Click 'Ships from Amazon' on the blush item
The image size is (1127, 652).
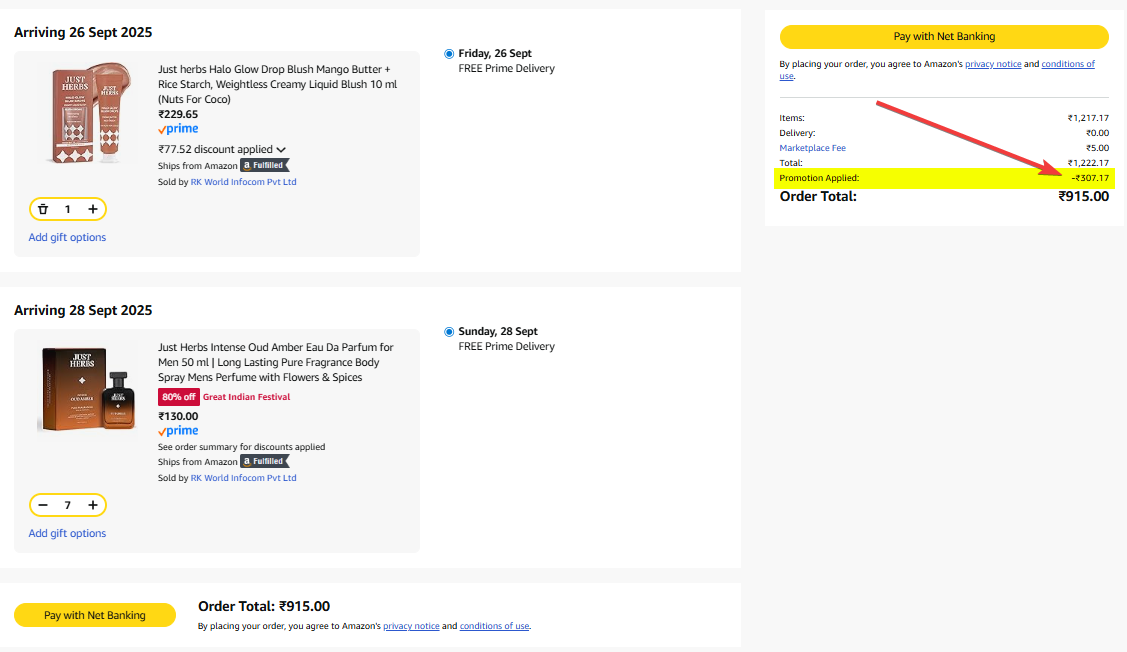pos(198,166)
